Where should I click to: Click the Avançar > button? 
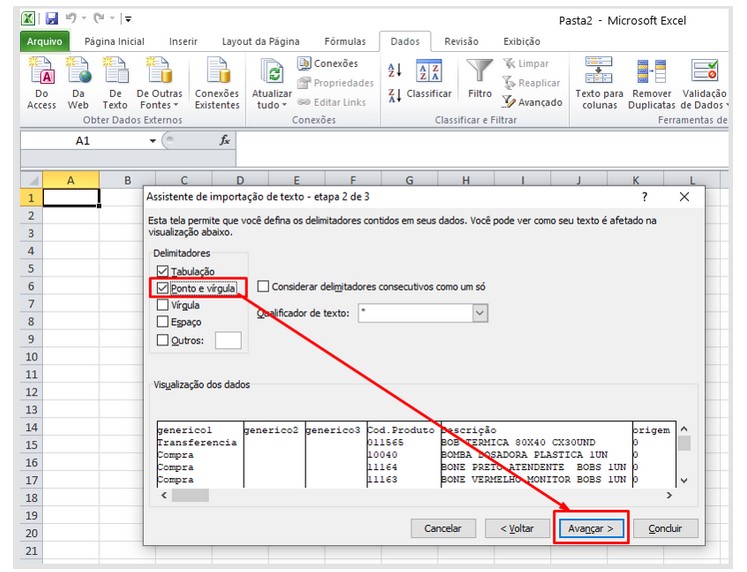pyautogui.click(x=591, y=529)
